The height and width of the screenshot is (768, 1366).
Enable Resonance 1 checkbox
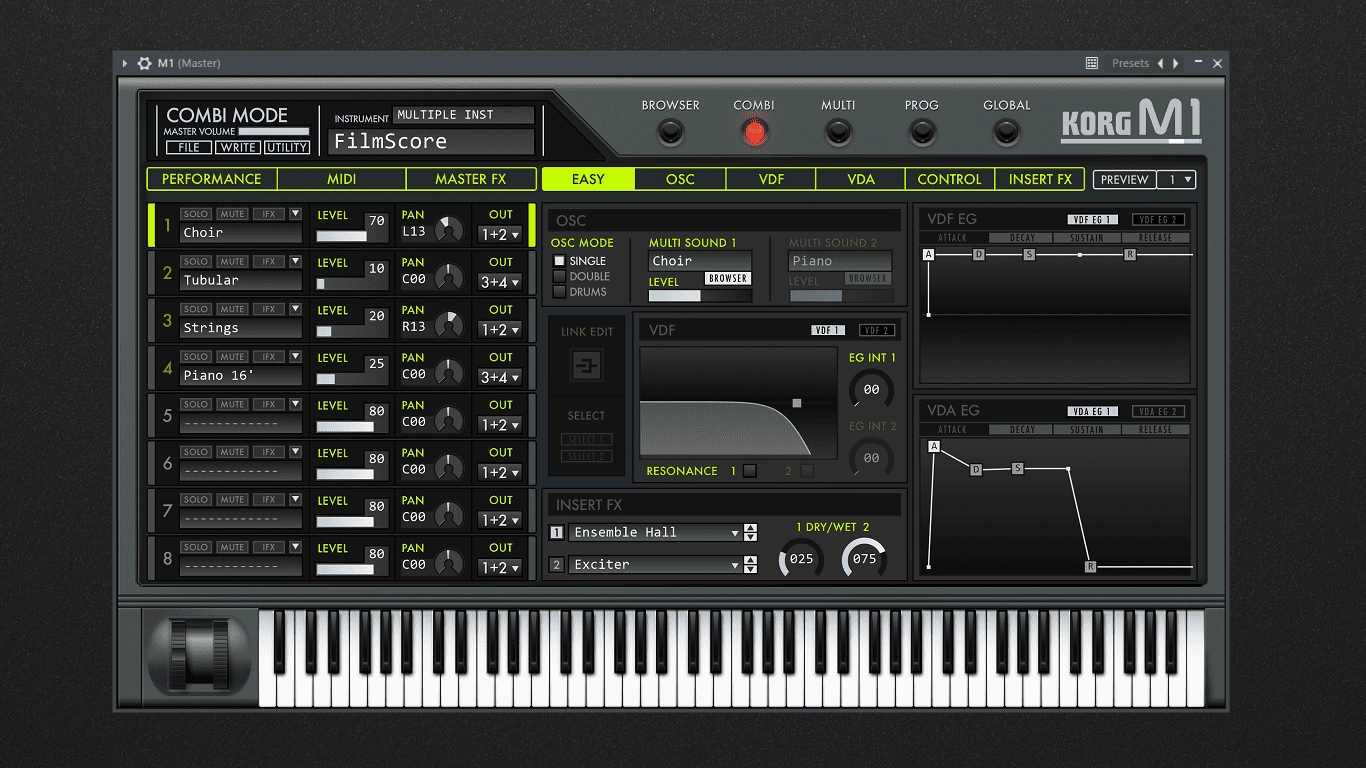point(749,471)
